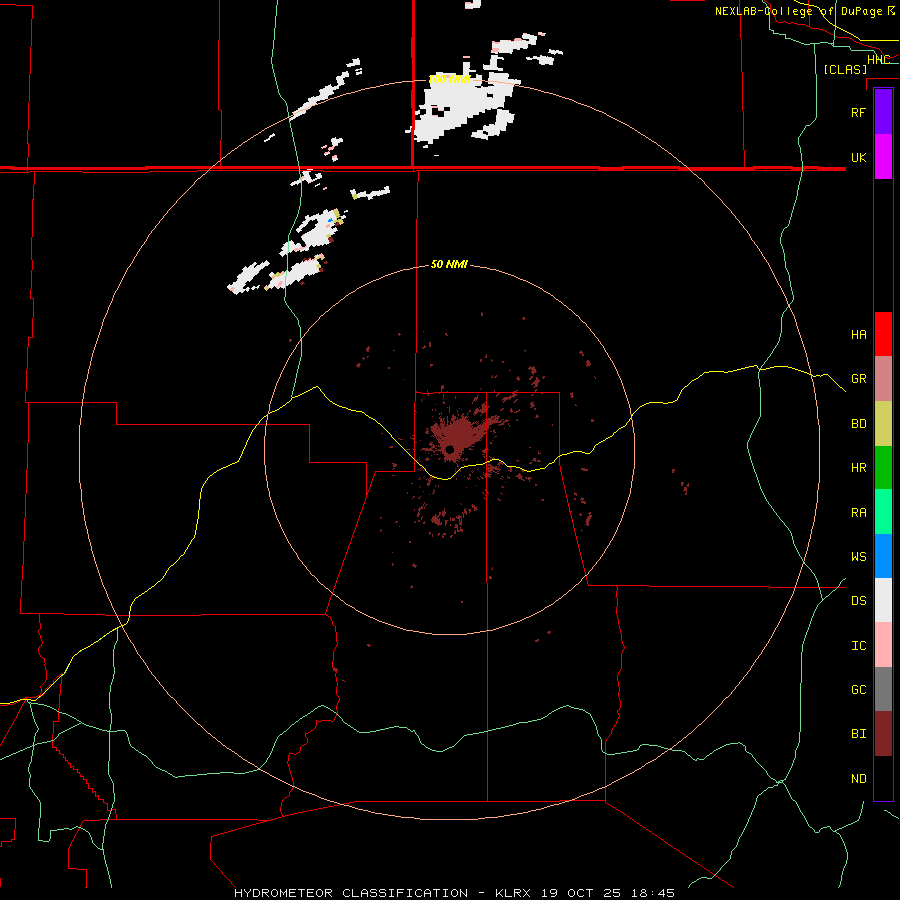
Task: Click the "GR" legend label
Action: tap(858, 379)
